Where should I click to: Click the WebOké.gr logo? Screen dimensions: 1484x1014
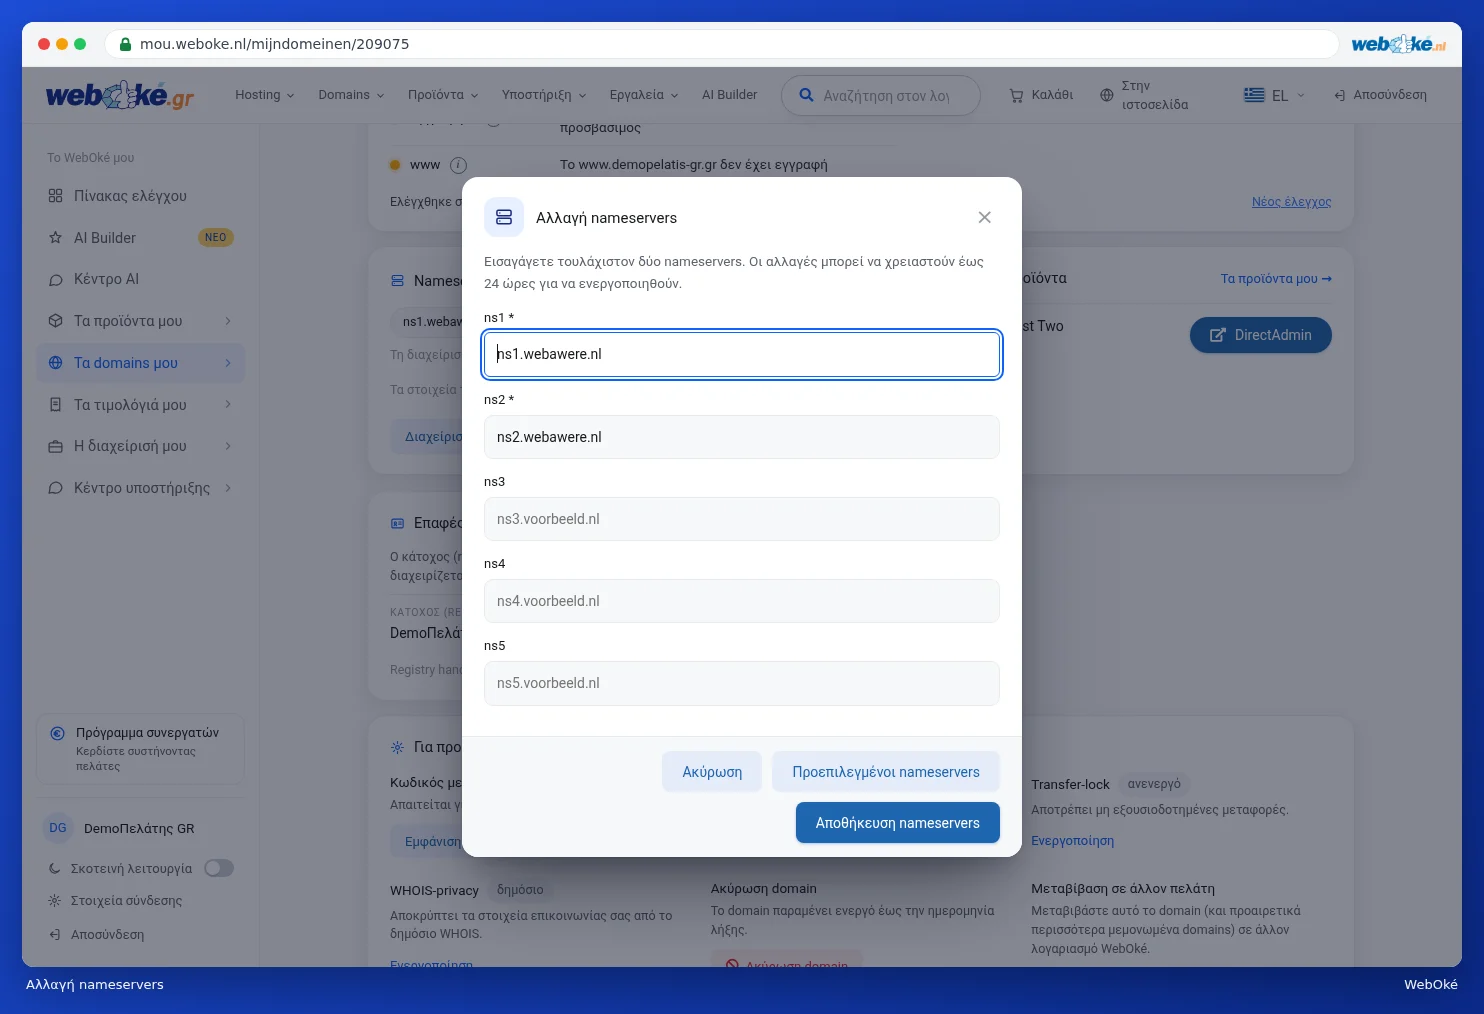(x=120, y=96)
